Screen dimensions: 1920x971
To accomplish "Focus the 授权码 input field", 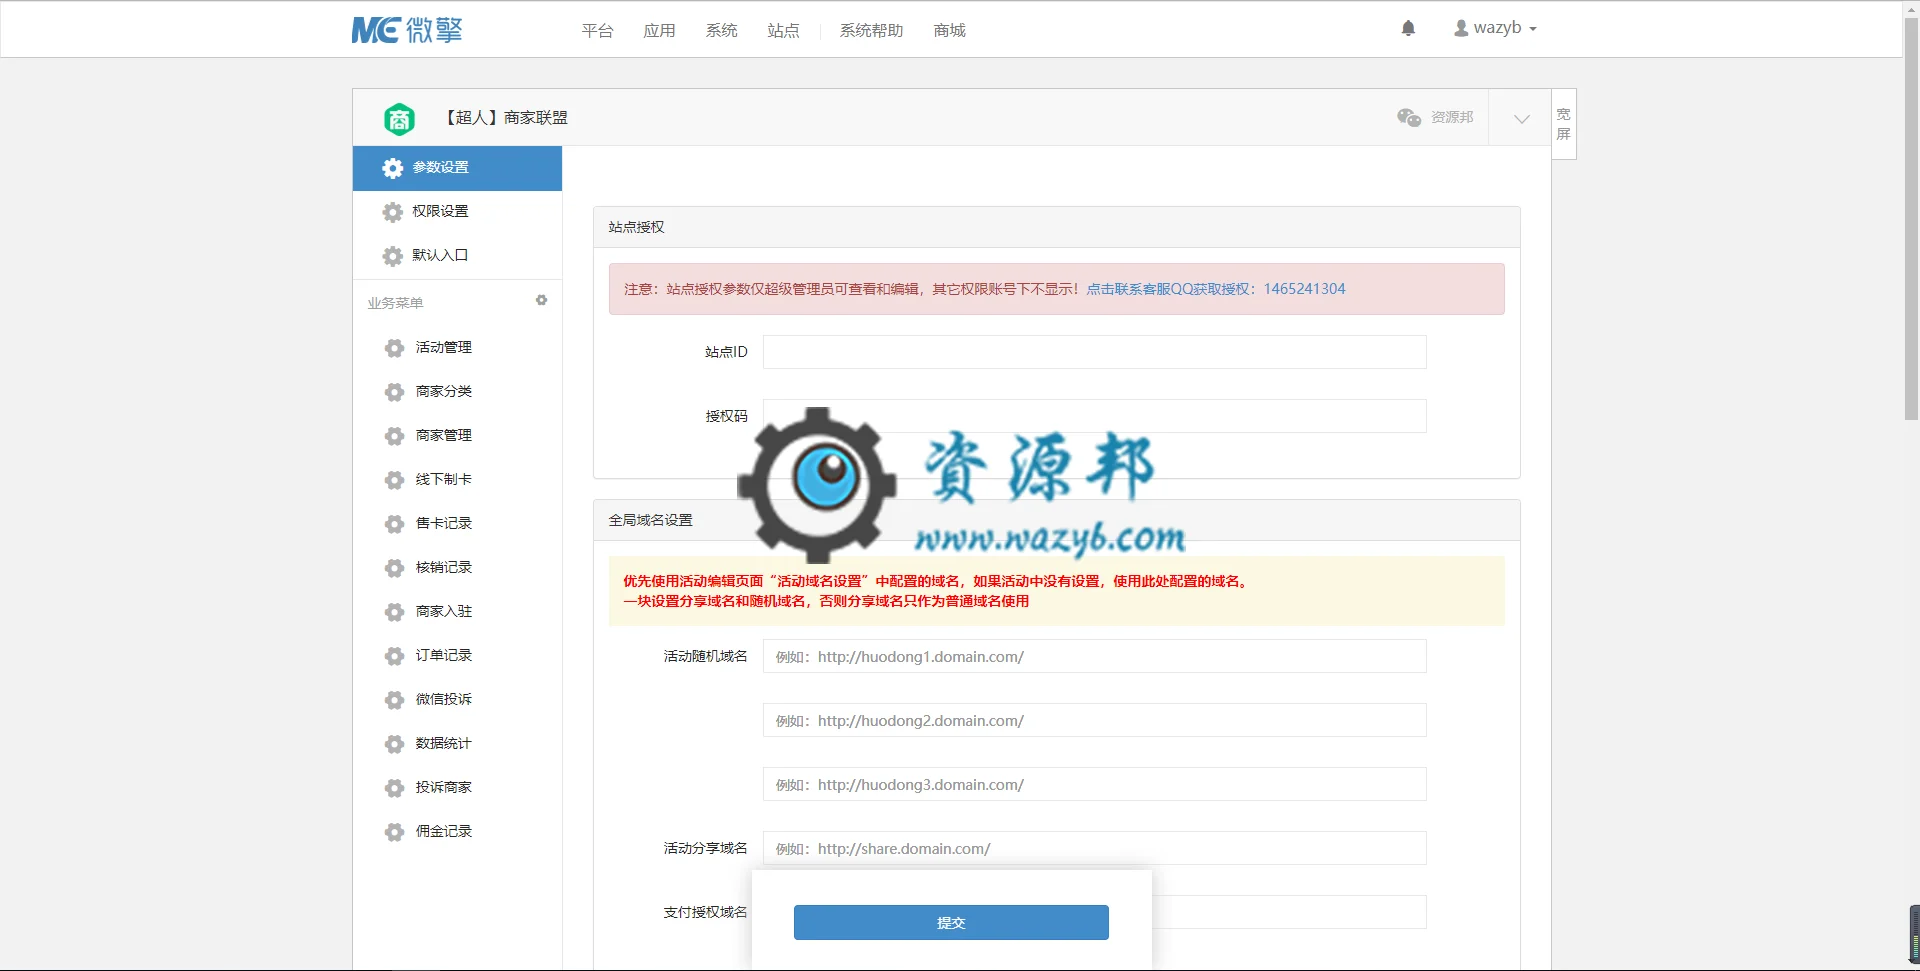I will coord(1094,416).
